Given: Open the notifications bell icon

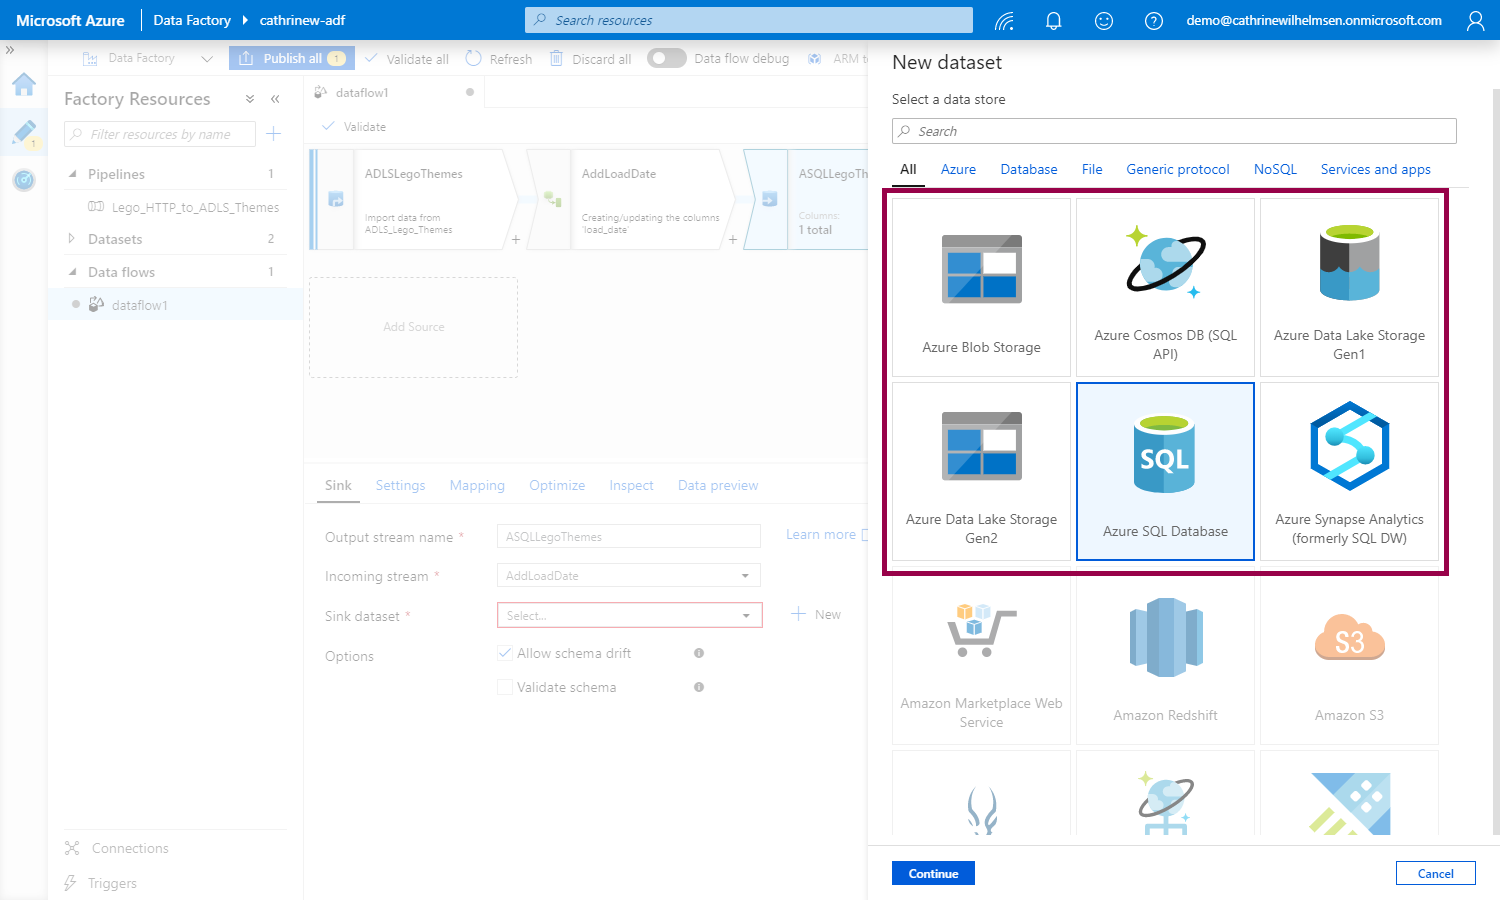Looking at the screenshot, I should point(1053,21).
